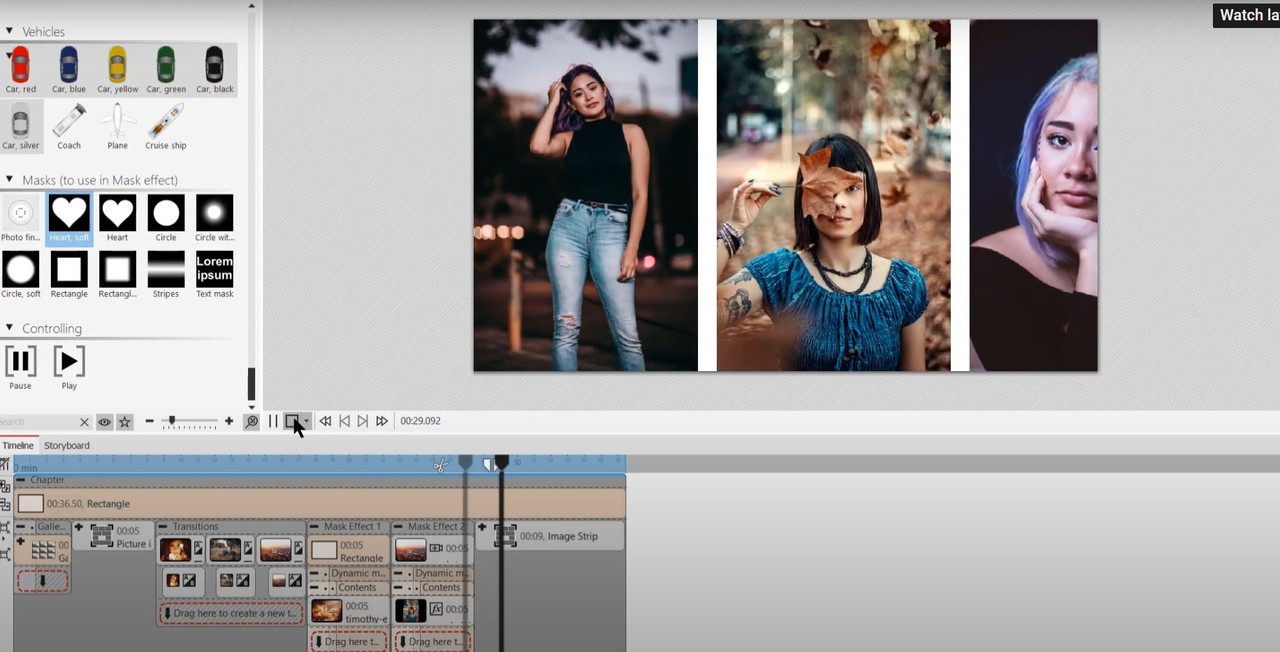Screen dimensions: 1280x652
Task: Select the green car object
Action: coord(166,70)
